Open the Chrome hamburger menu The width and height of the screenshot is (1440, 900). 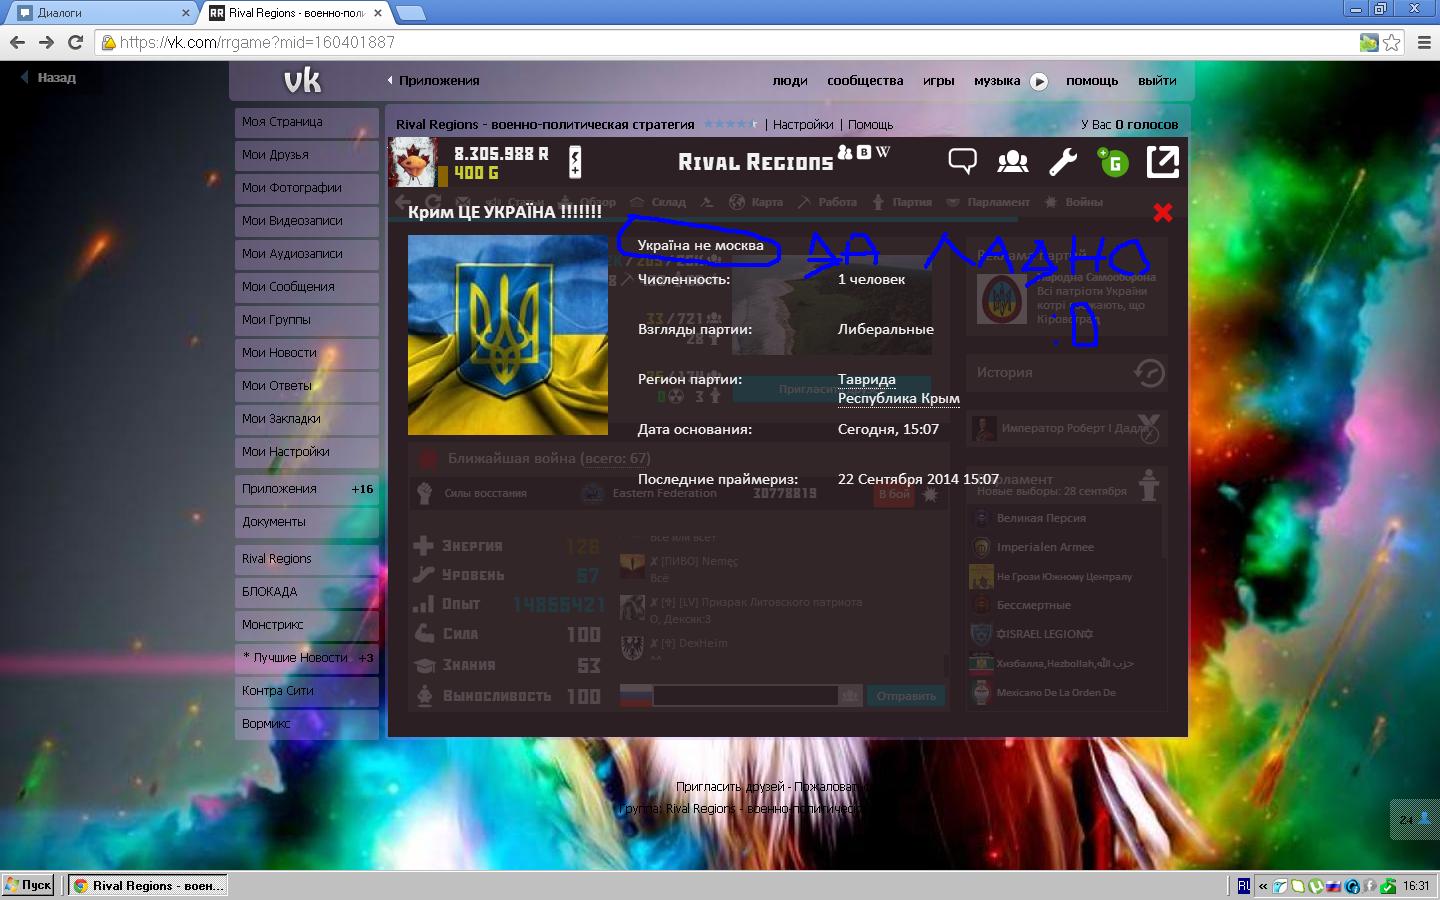[1425, 42]
